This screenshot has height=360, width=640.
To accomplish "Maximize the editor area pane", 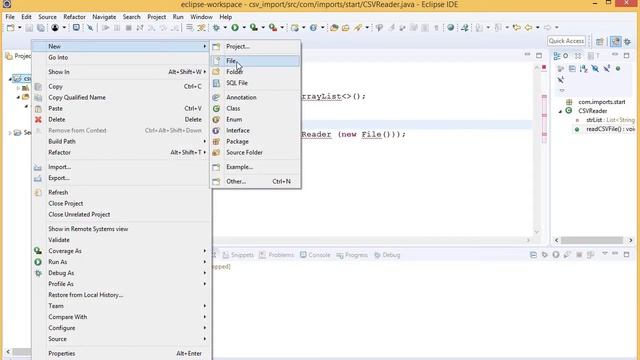I will point(539,55).
